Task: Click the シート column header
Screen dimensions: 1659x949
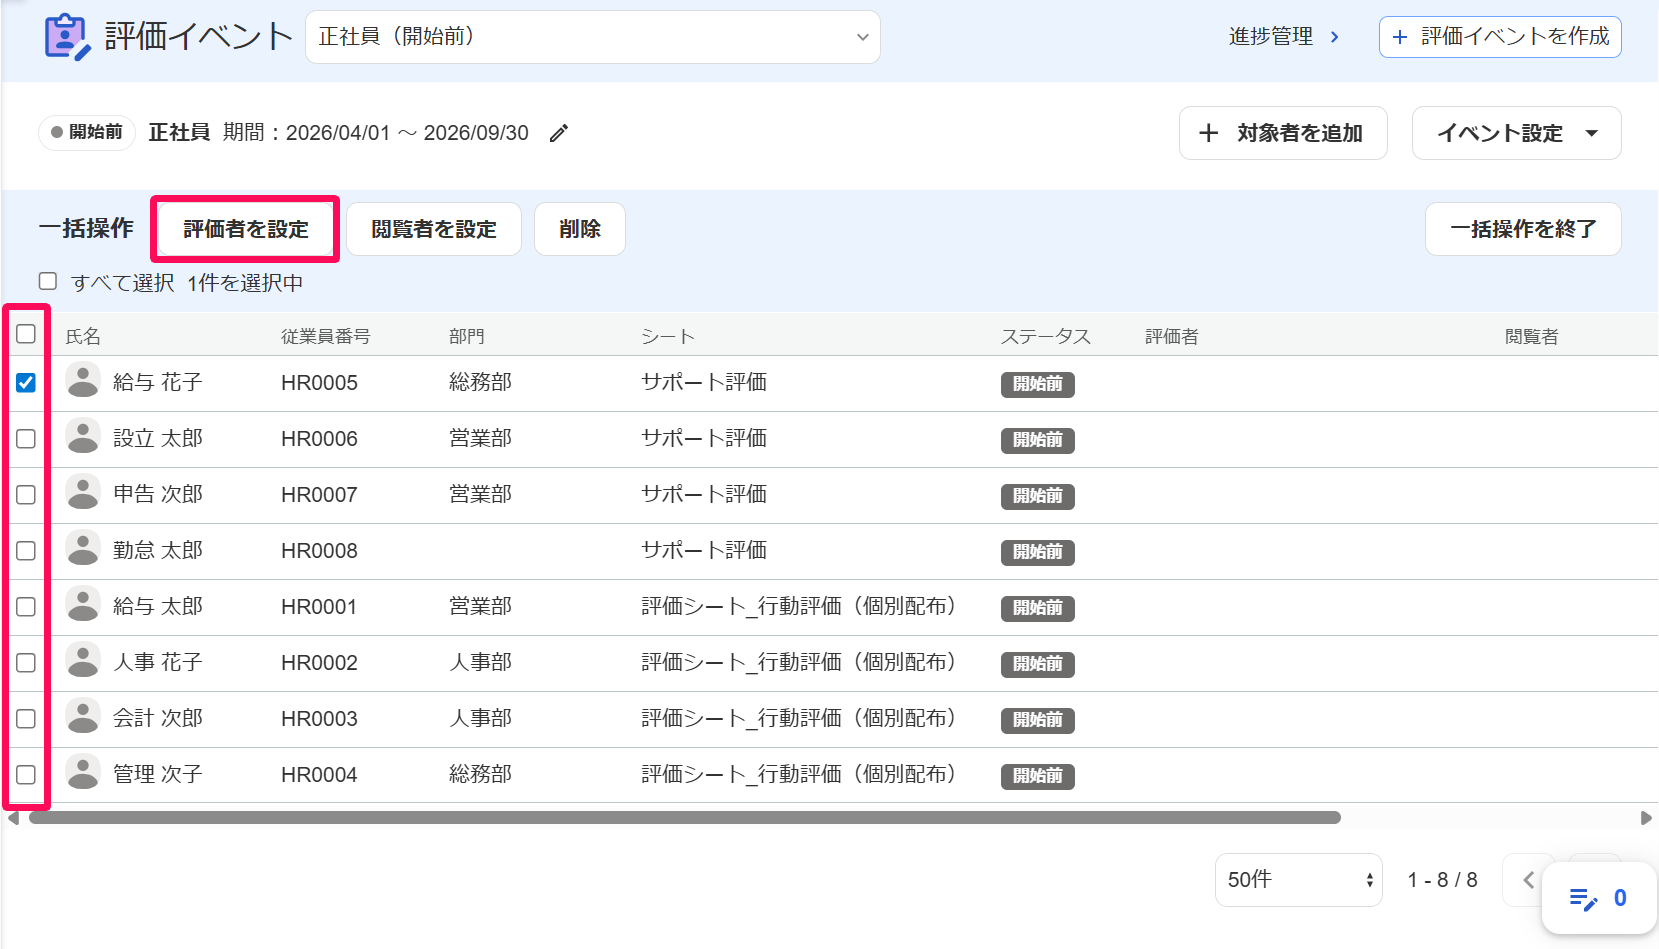Action: tap(668, 337)
